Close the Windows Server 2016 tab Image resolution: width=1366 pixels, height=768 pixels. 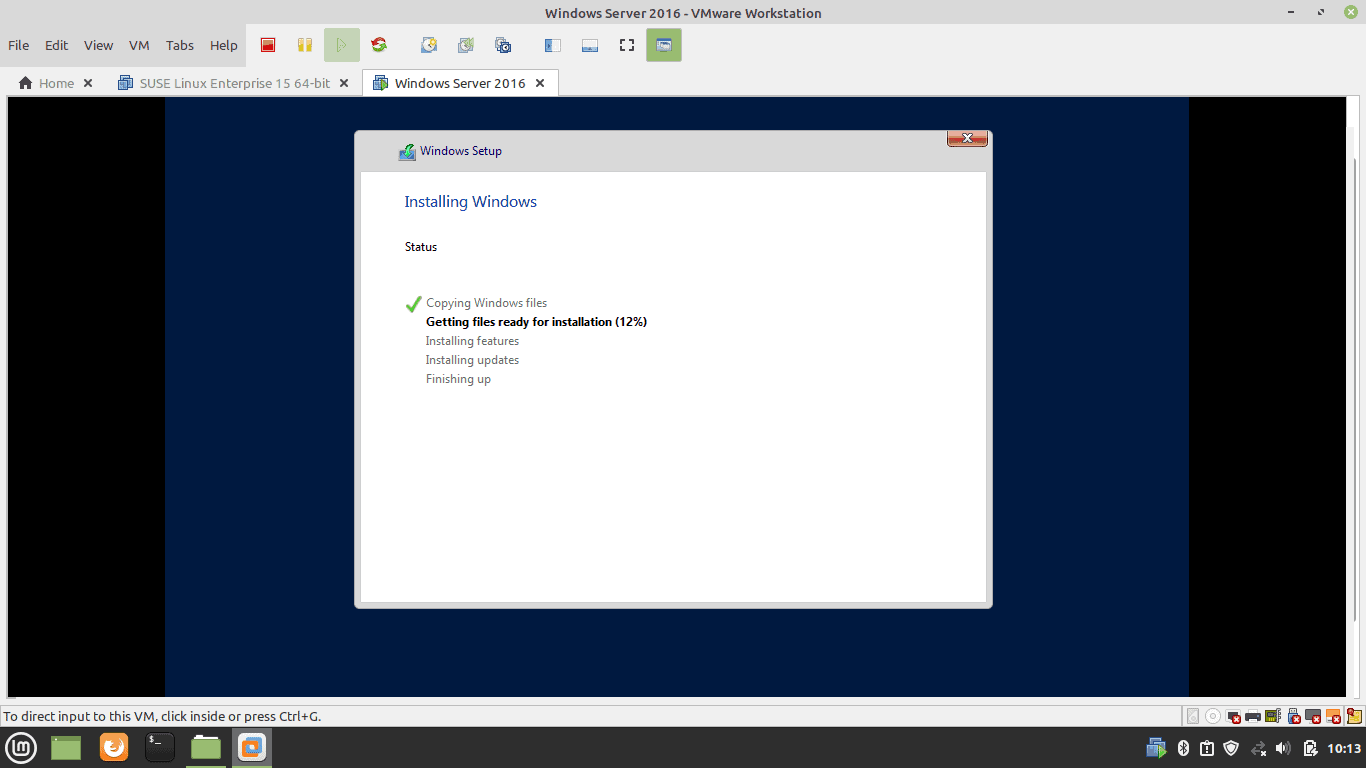point(540,83)
